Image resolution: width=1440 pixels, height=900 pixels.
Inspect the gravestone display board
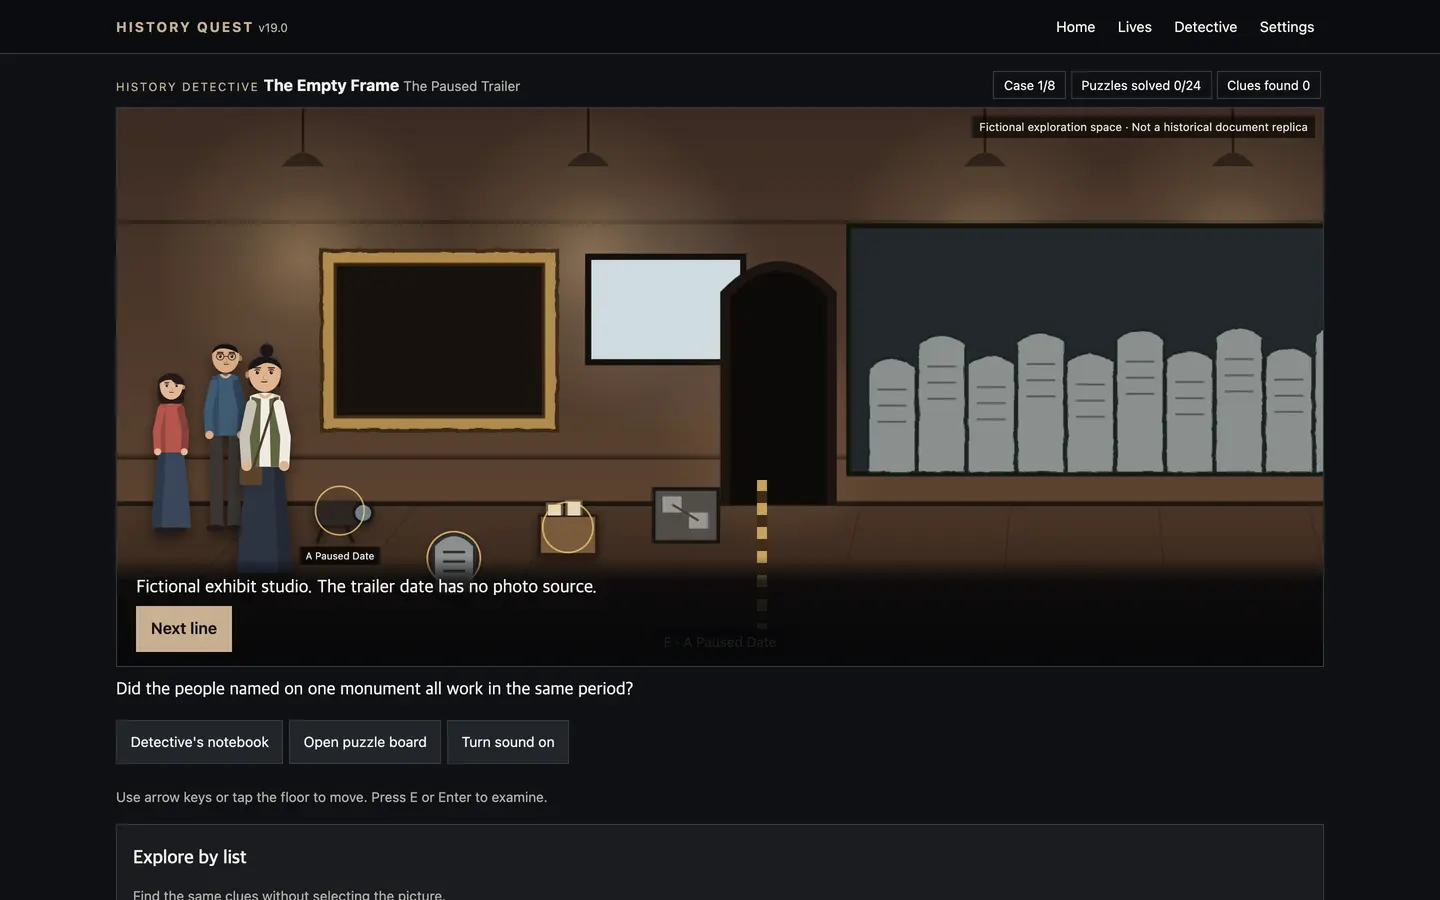click(x=1085, y=350)
